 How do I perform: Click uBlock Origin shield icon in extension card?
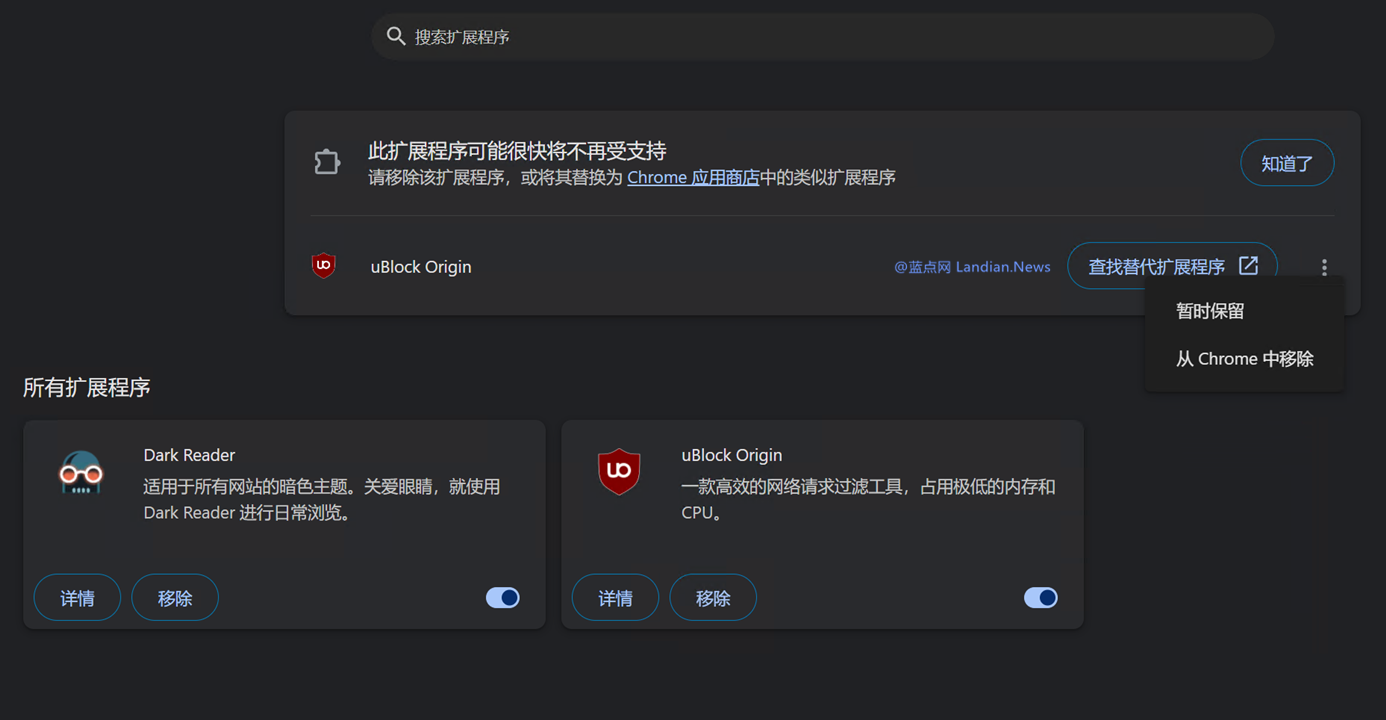(619, 471)
